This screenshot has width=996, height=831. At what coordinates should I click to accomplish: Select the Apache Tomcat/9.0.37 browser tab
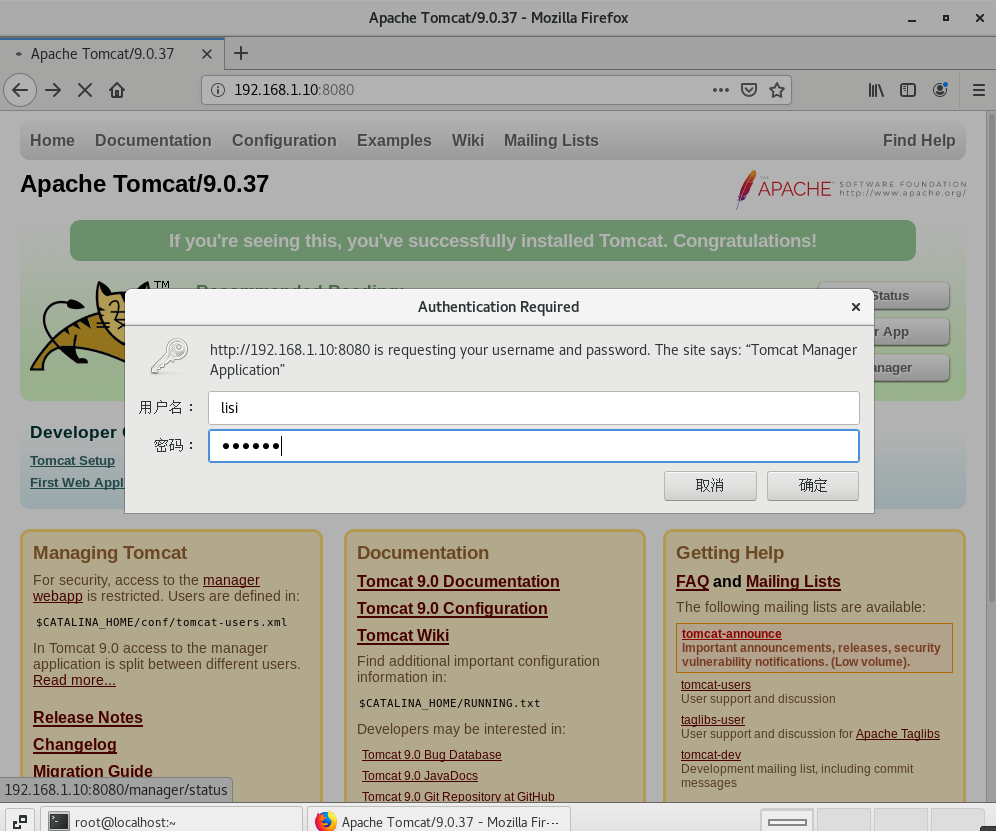111,54
